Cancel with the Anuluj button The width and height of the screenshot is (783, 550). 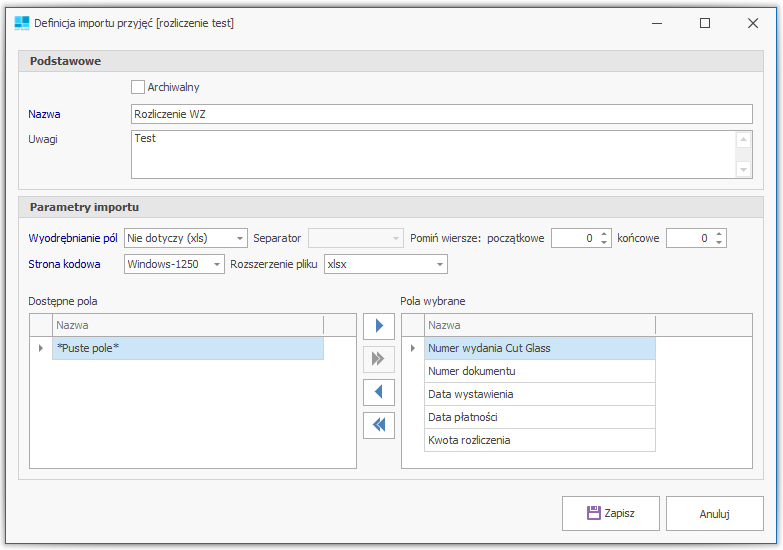tap(714, 513)
